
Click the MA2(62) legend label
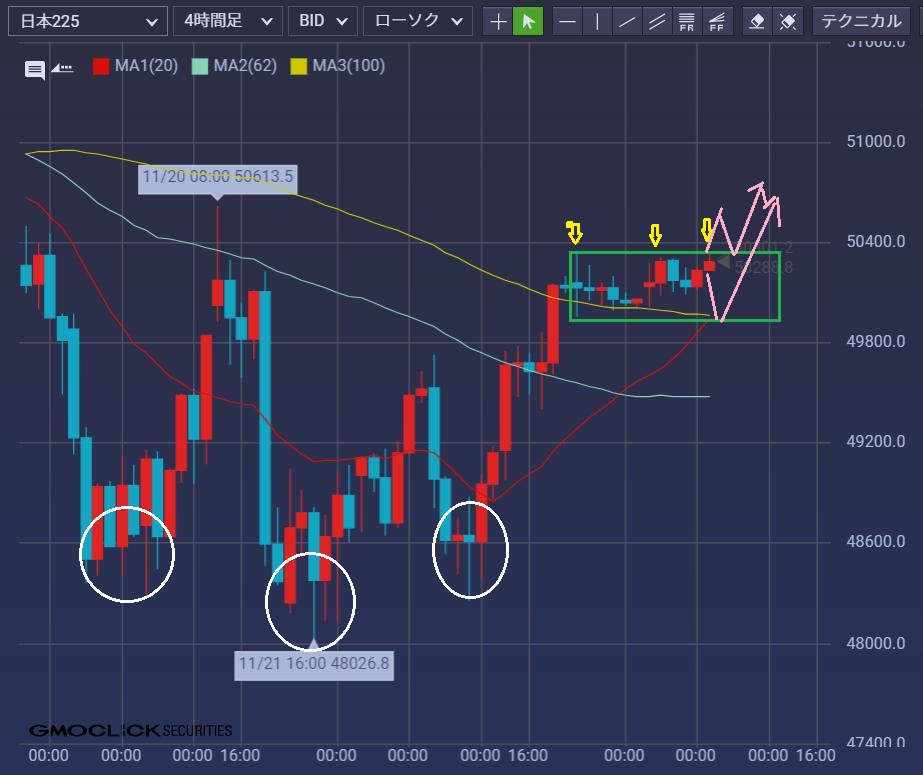click(x=246, y=67)
